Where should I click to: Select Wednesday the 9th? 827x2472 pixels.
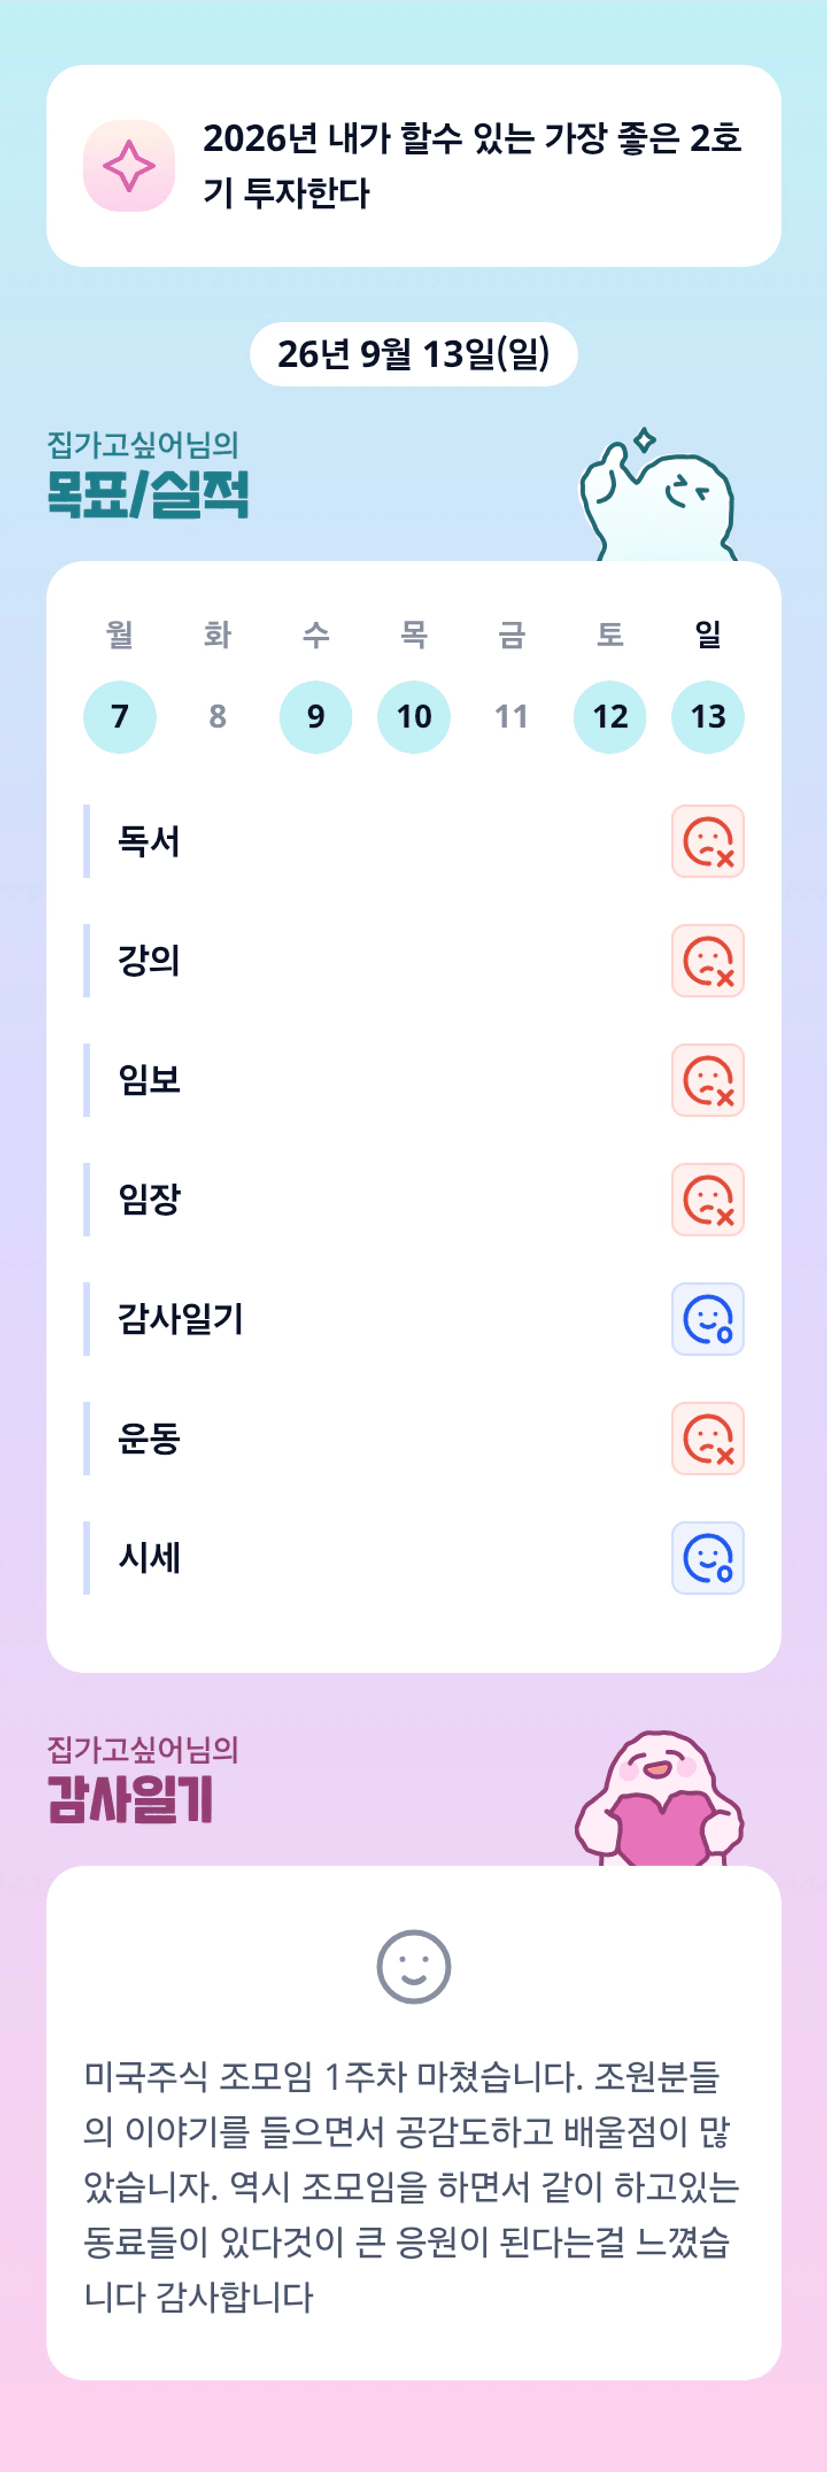316,717
